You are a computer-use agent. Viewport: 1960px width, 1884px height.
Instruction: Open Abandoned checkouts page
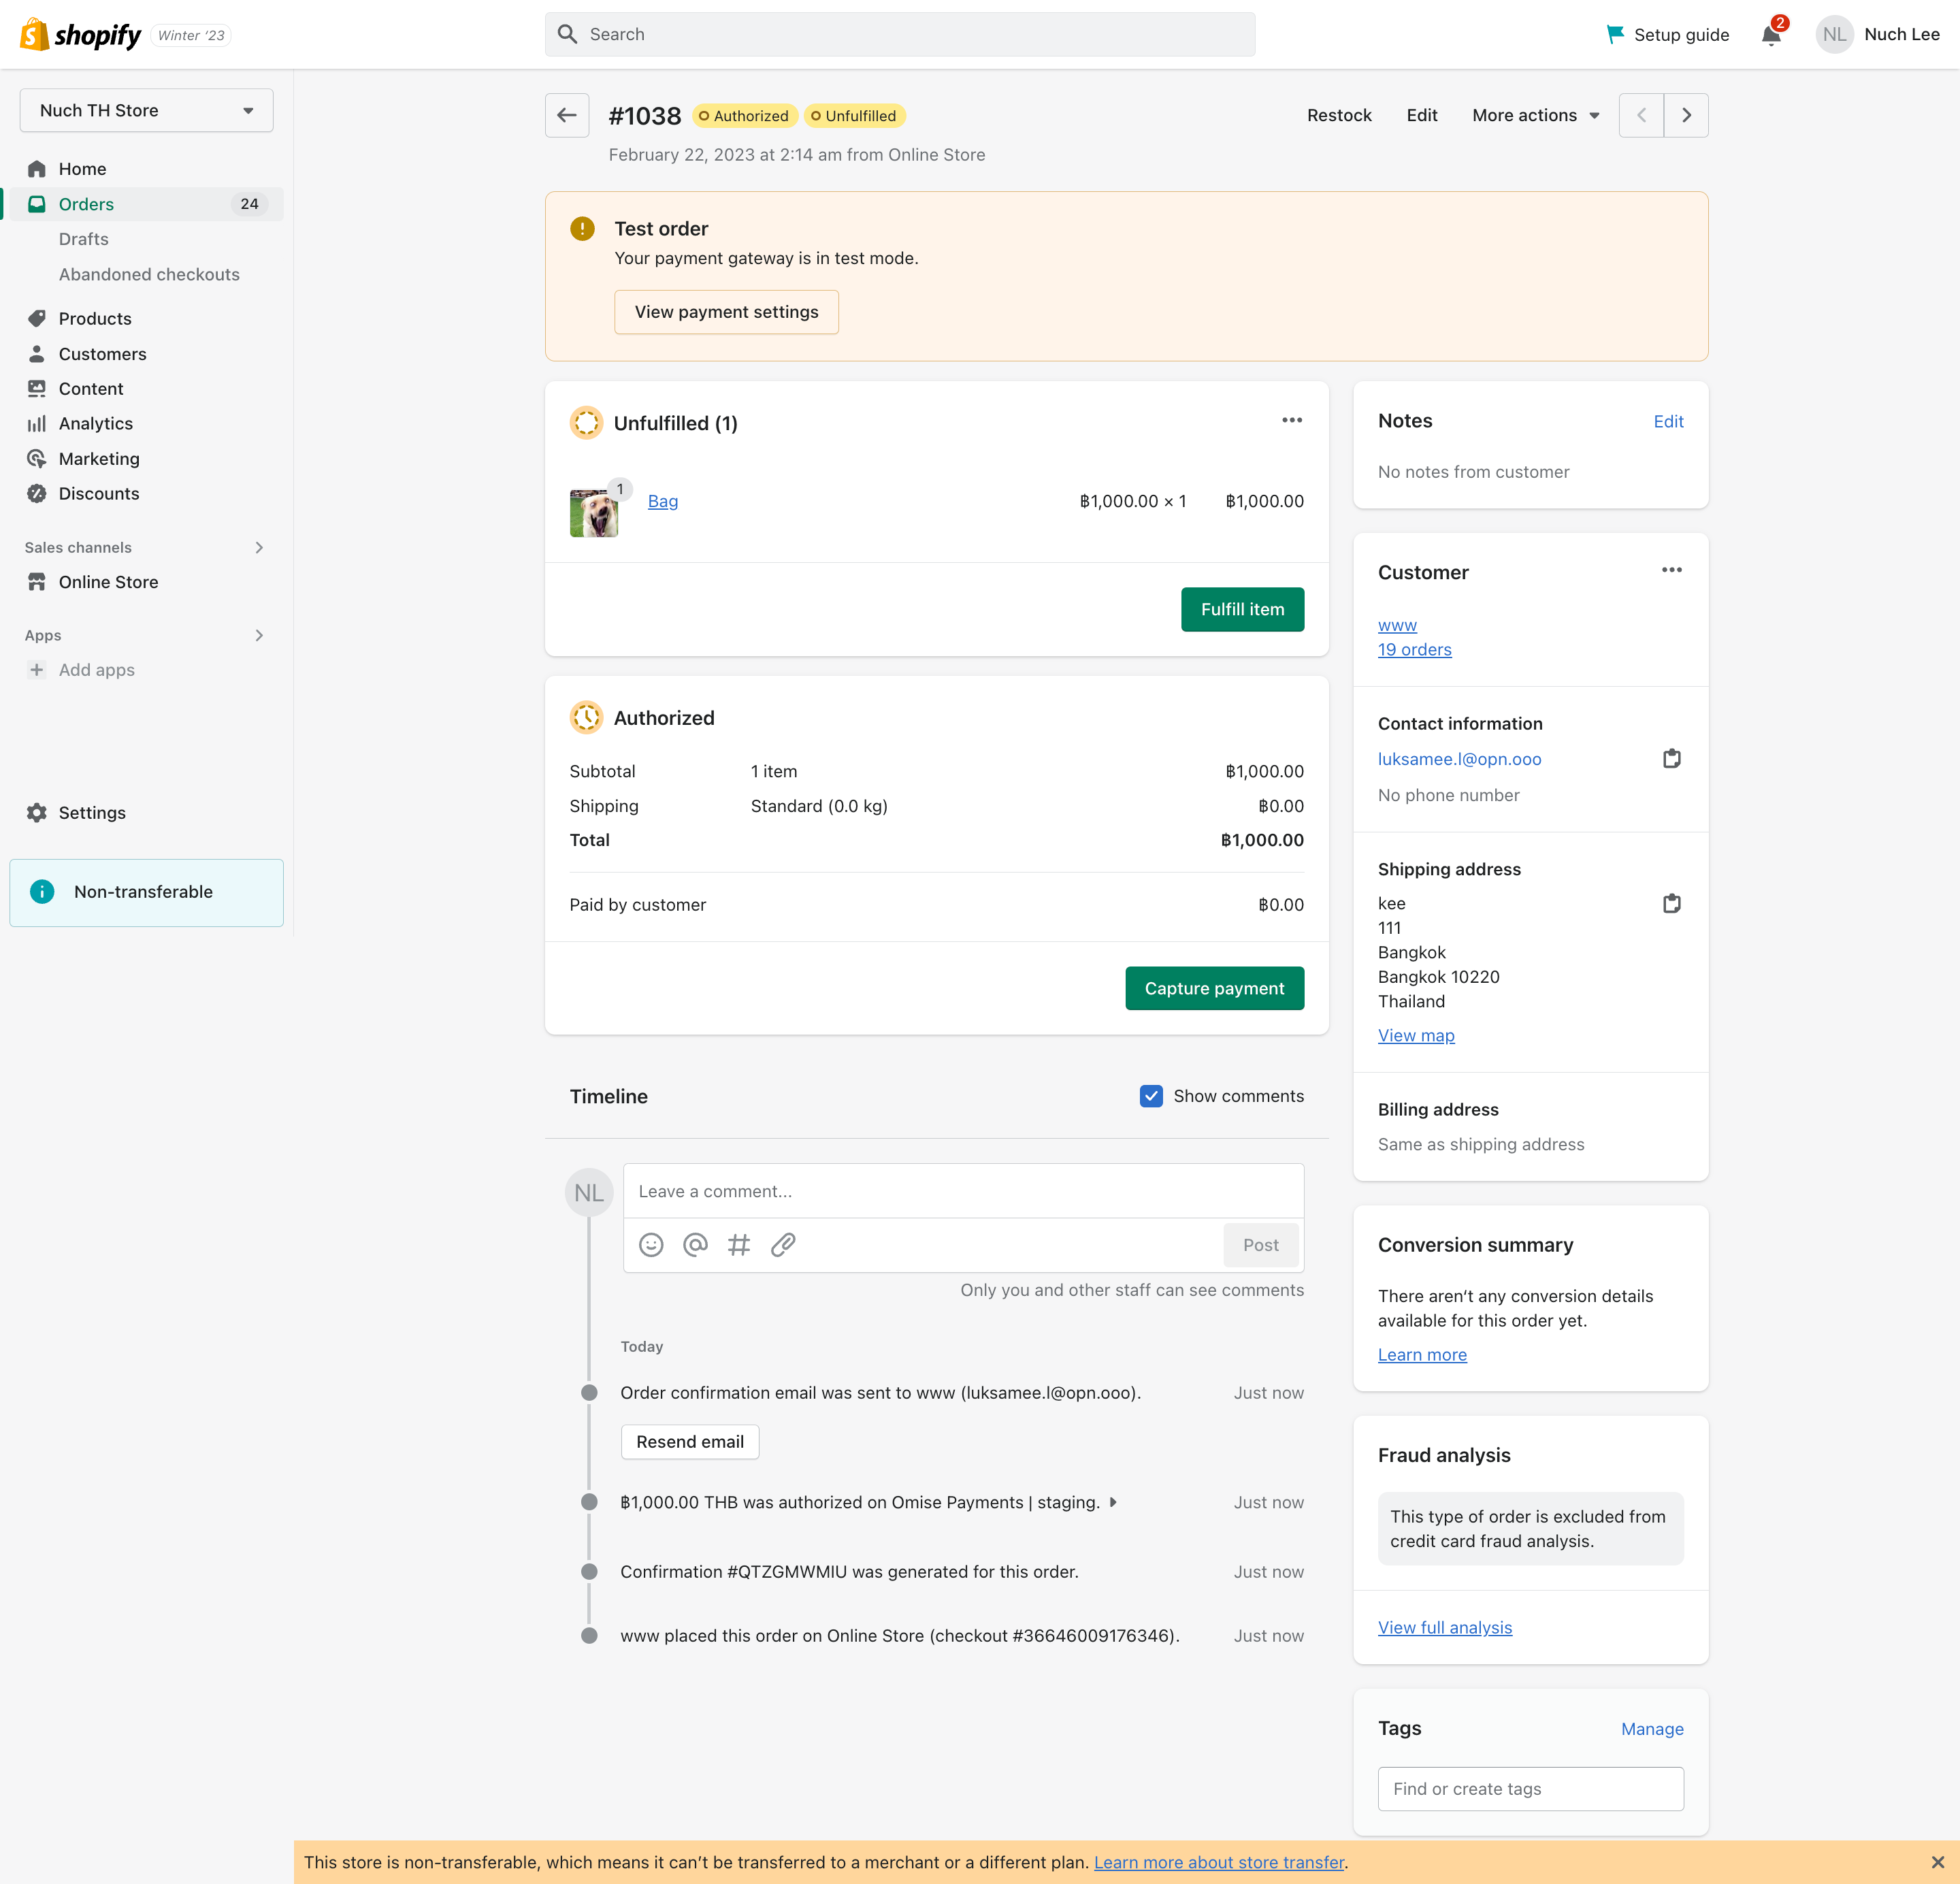[x=149, y=274]
